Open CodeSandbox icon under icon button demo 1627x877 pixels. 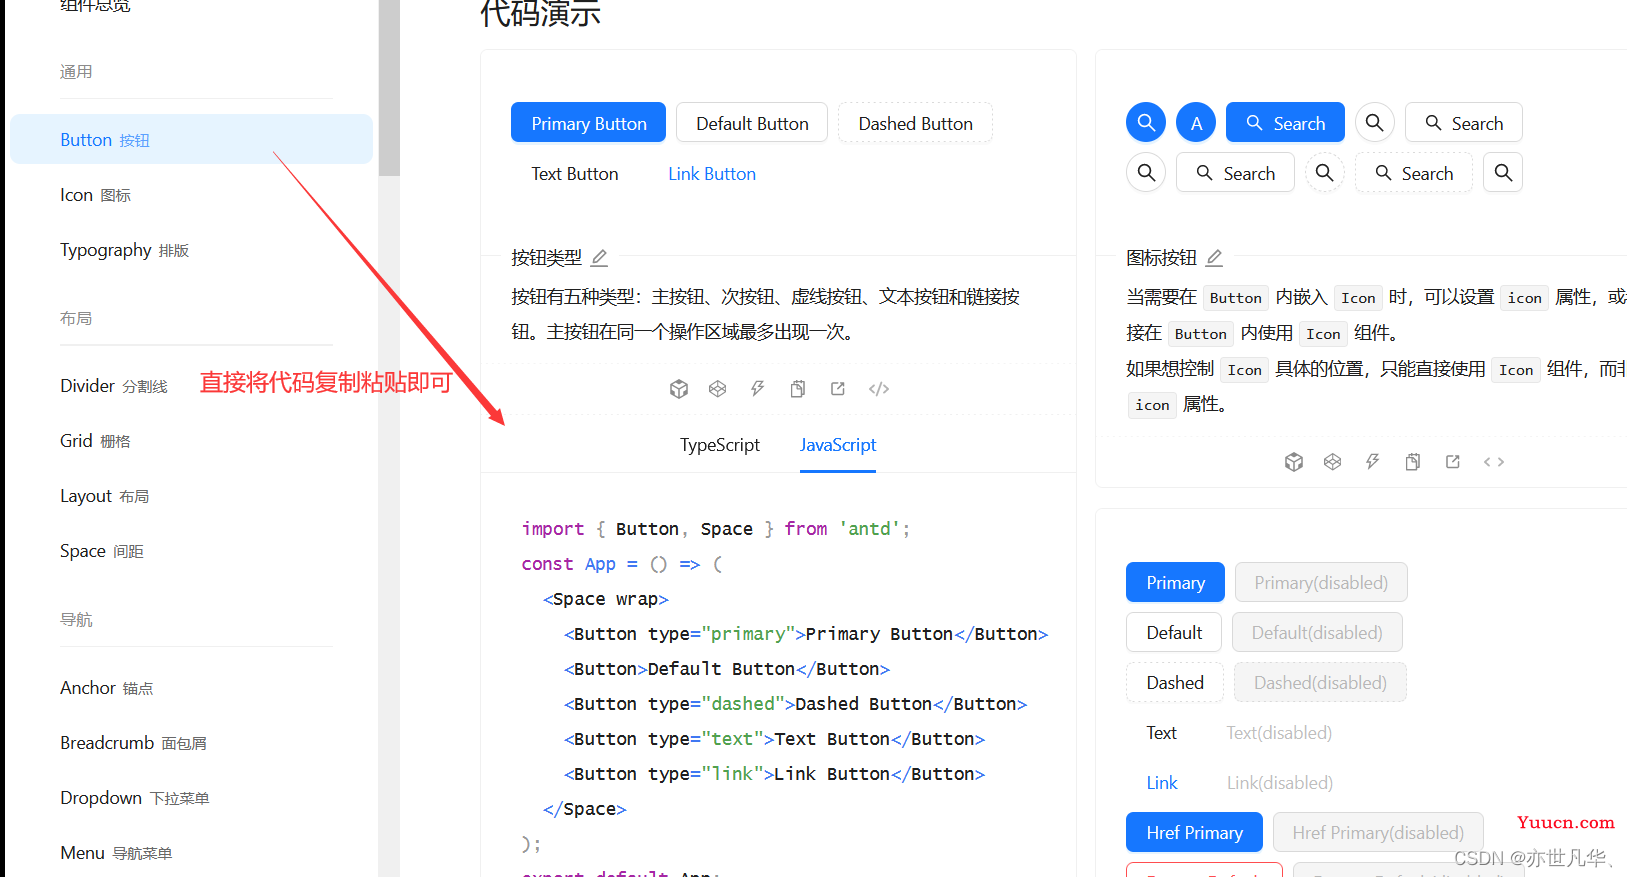[1294, 462]
